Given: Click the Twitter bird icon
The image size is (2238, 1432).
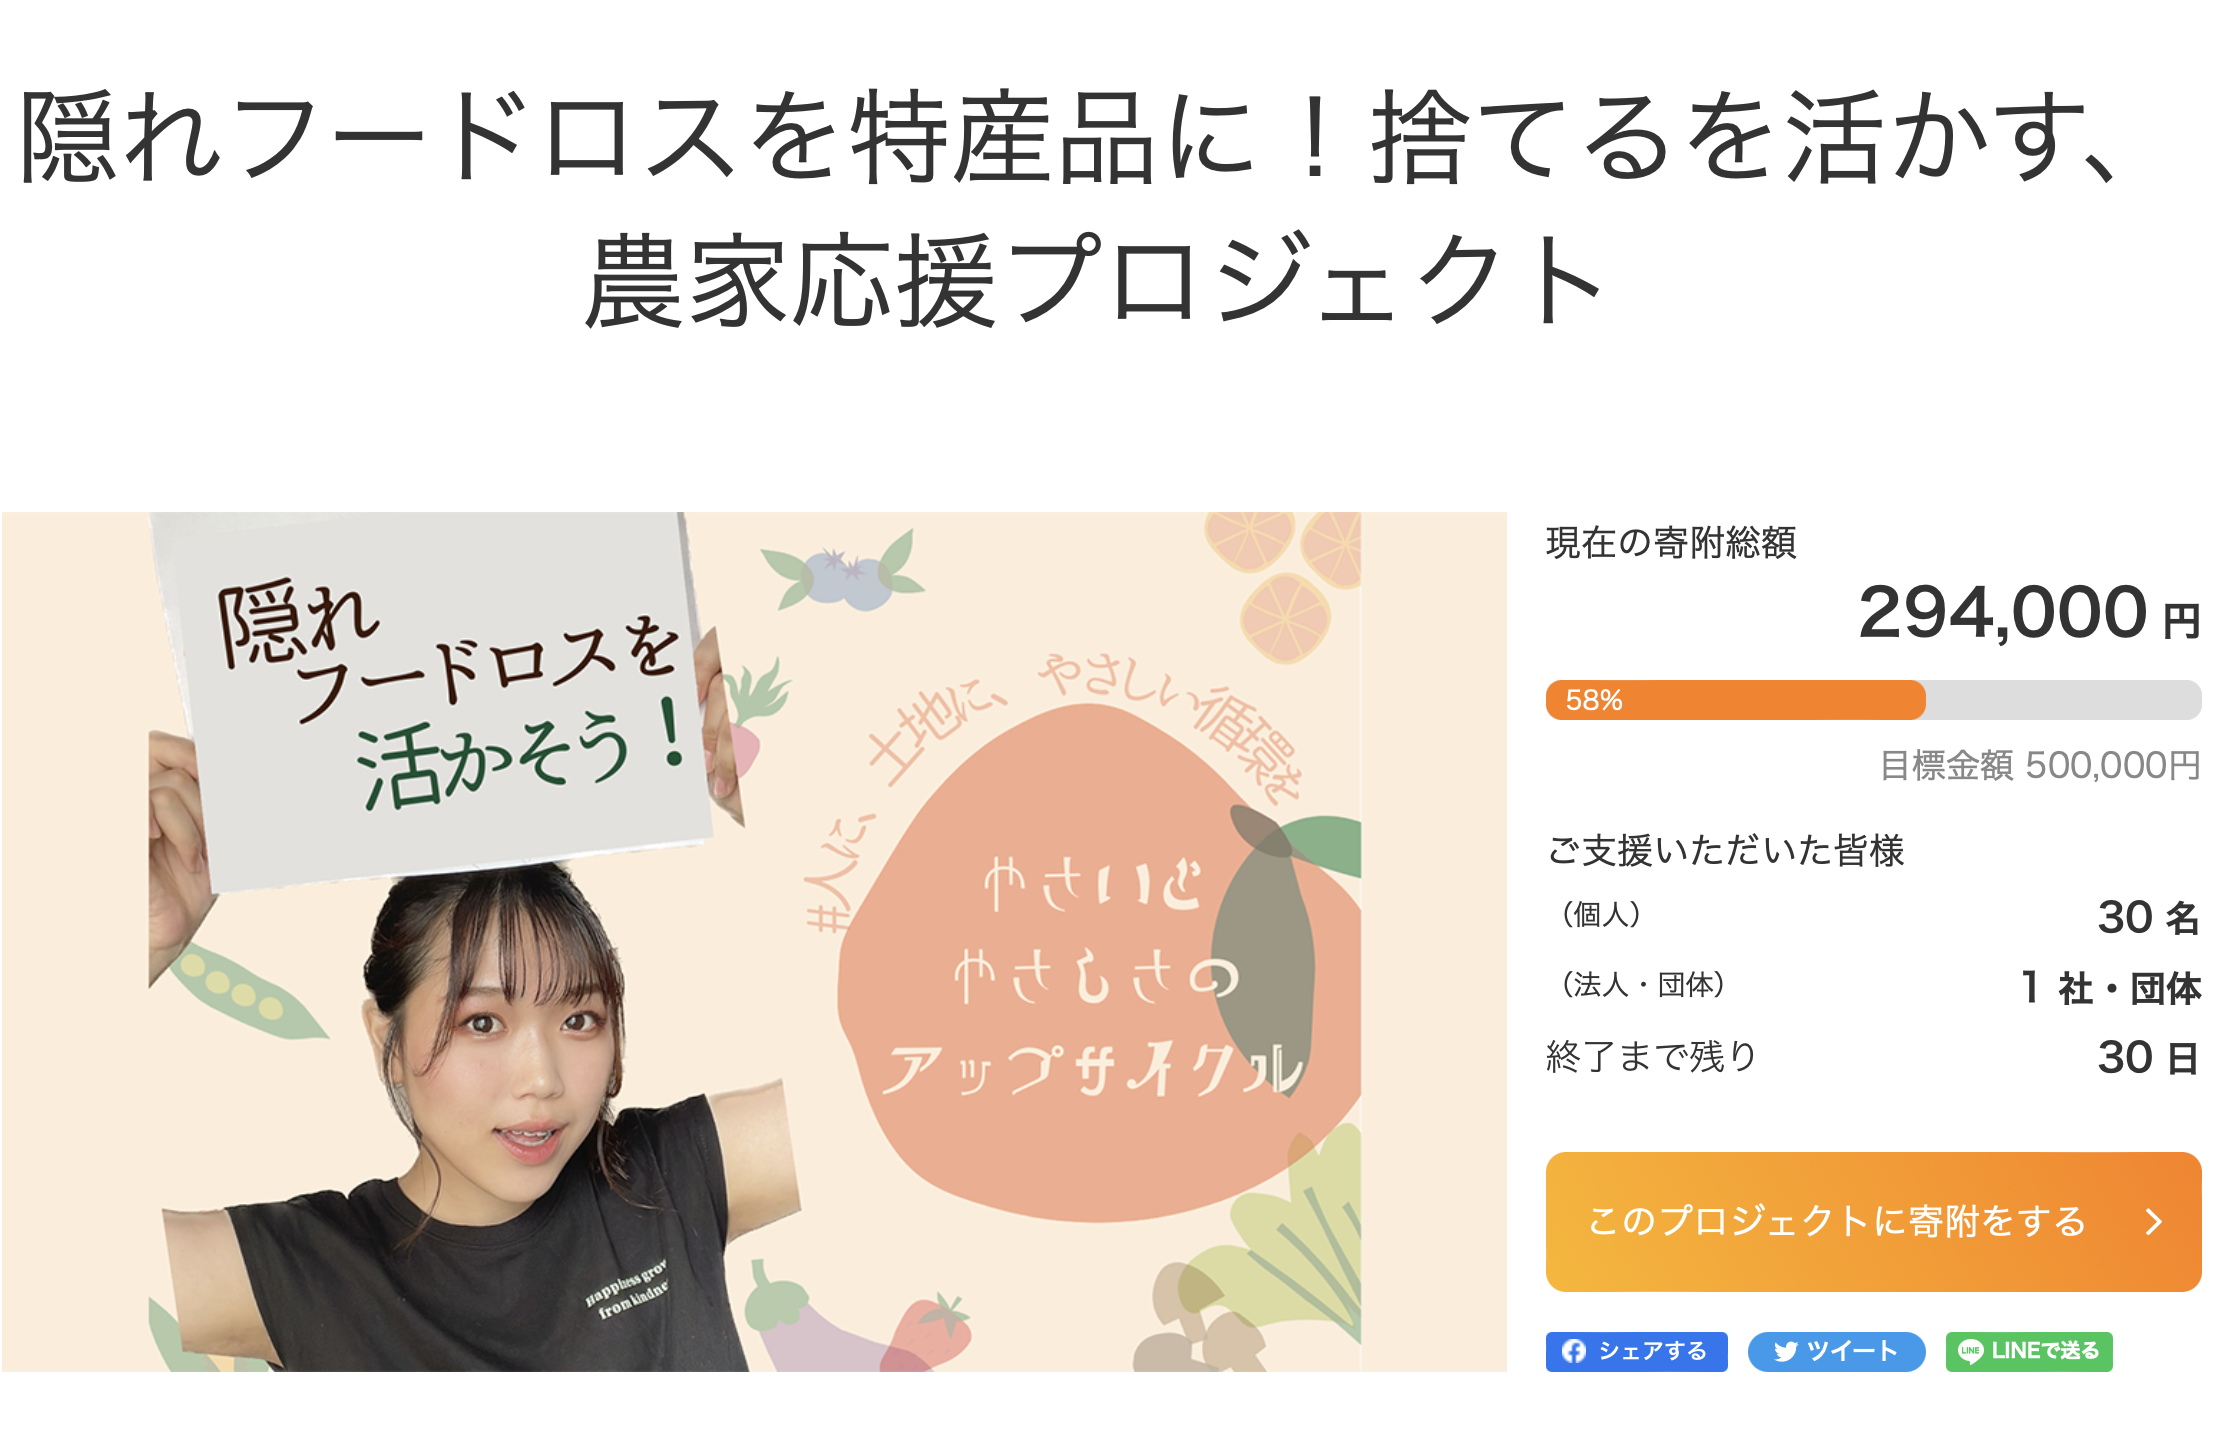Looking at the screenshot, I should 1785,1352.
